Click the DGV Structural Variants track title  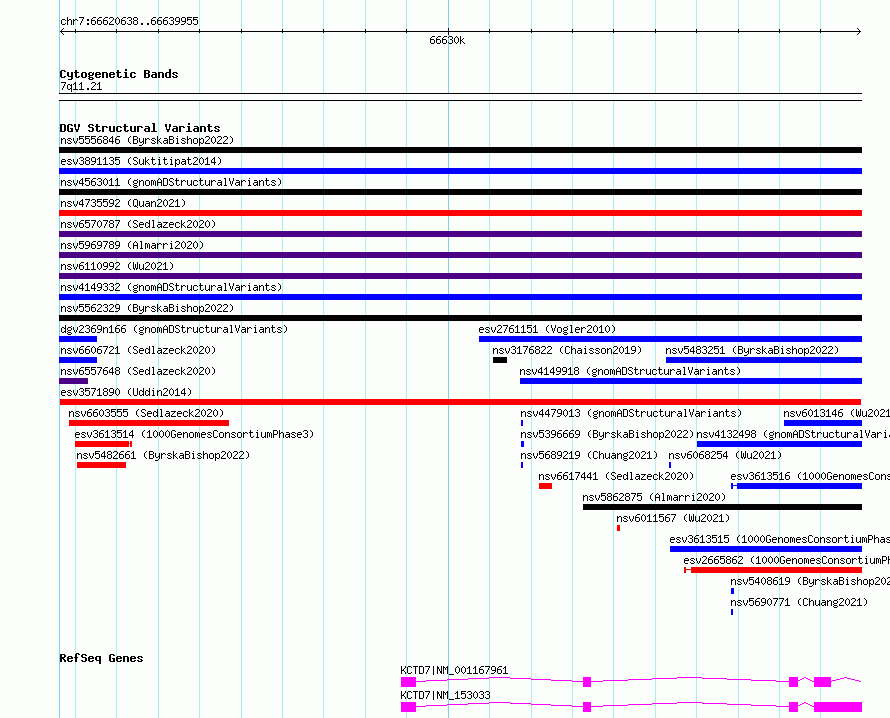140,128
